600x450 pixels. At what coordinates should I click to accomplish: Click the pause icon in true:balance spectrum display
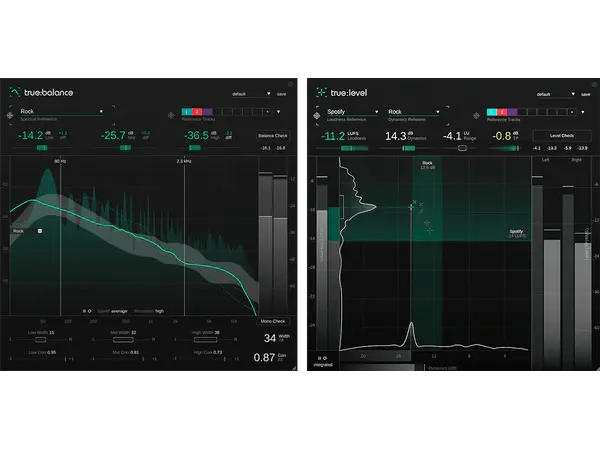point(84,311)
